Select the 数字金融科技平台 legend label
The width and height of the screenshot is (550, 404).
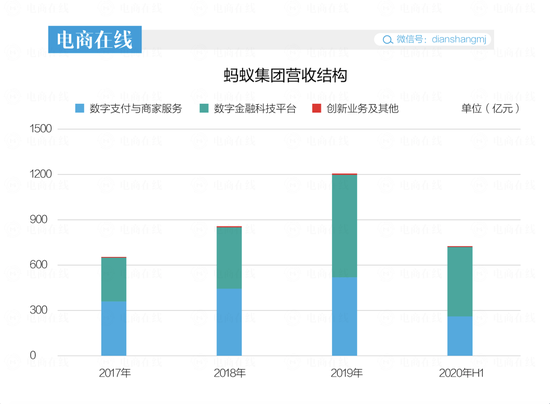255,109
